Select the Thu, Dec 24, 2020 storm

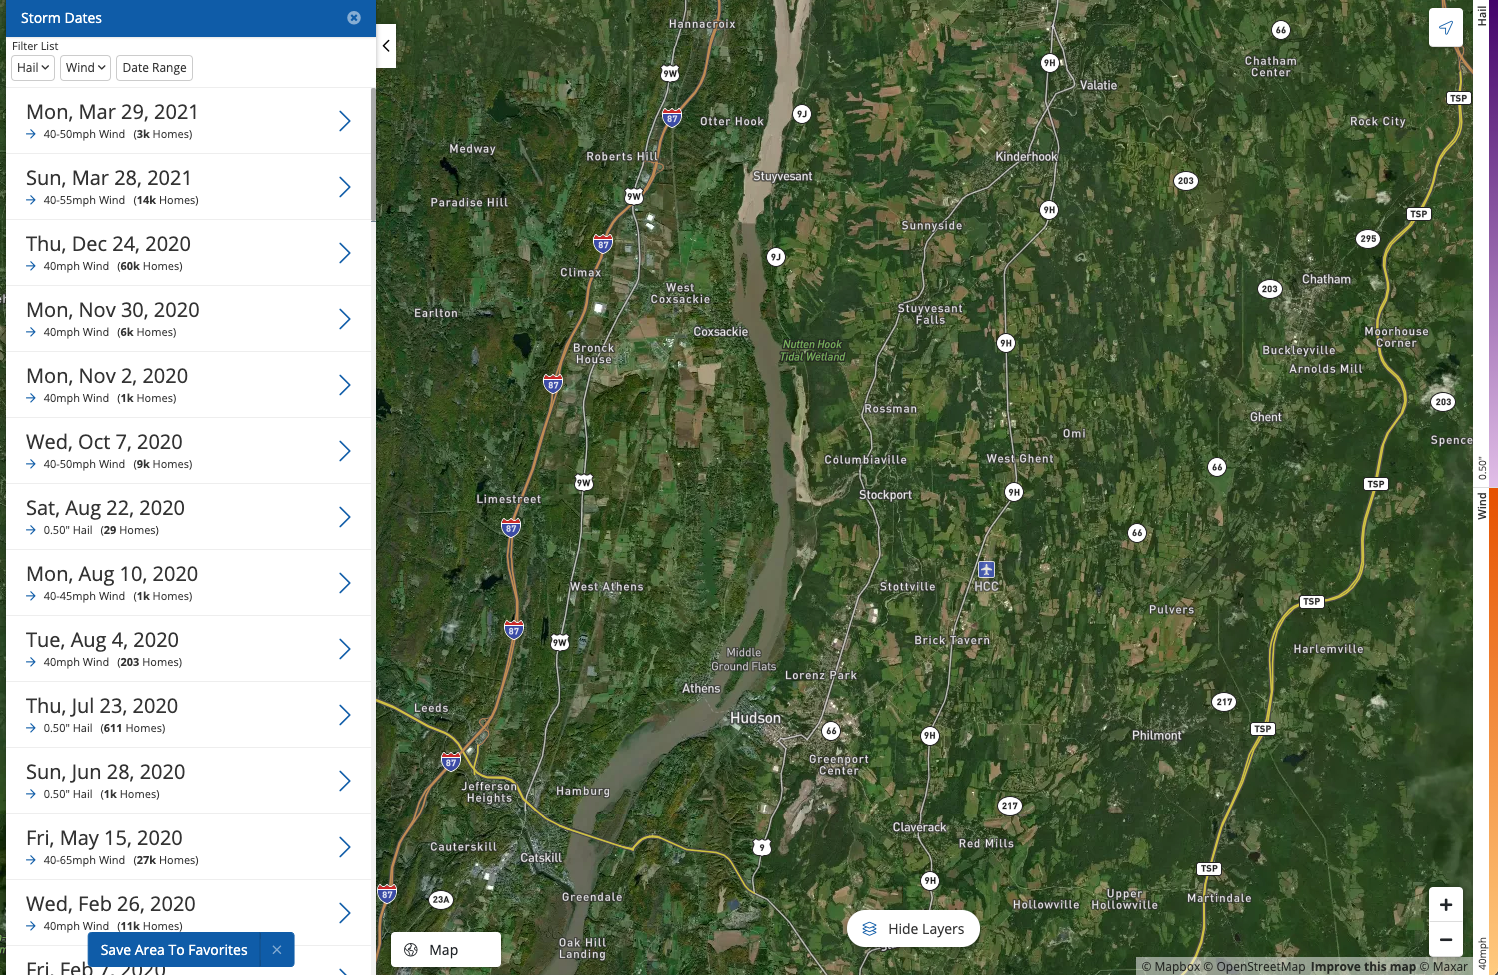189,253
